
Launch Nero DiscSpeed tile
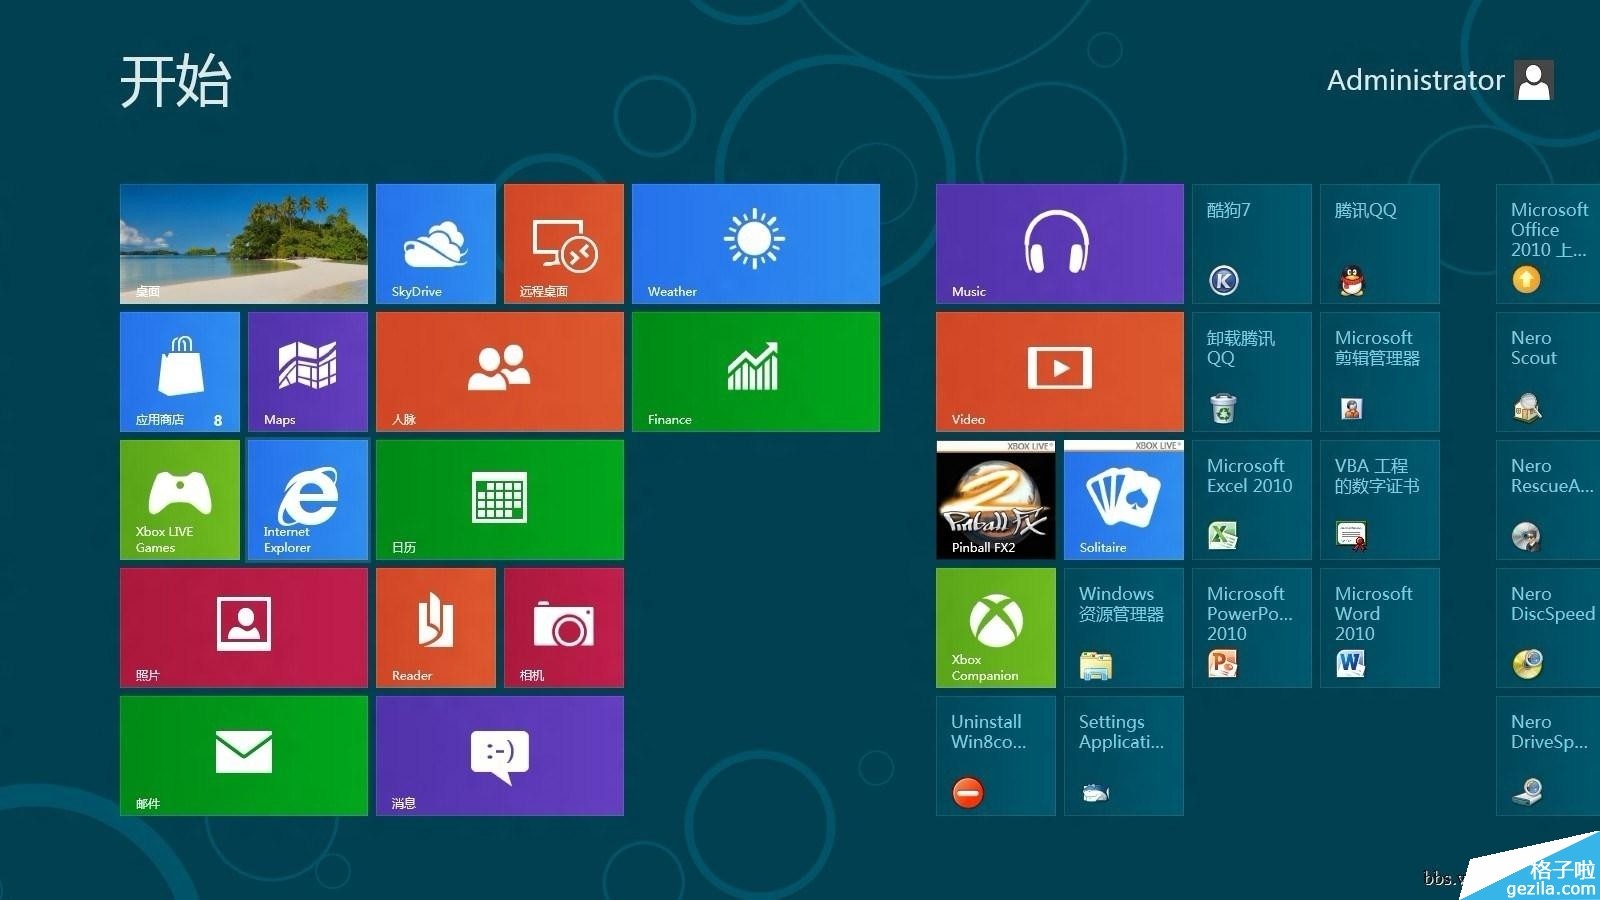tap(1548, 628)
